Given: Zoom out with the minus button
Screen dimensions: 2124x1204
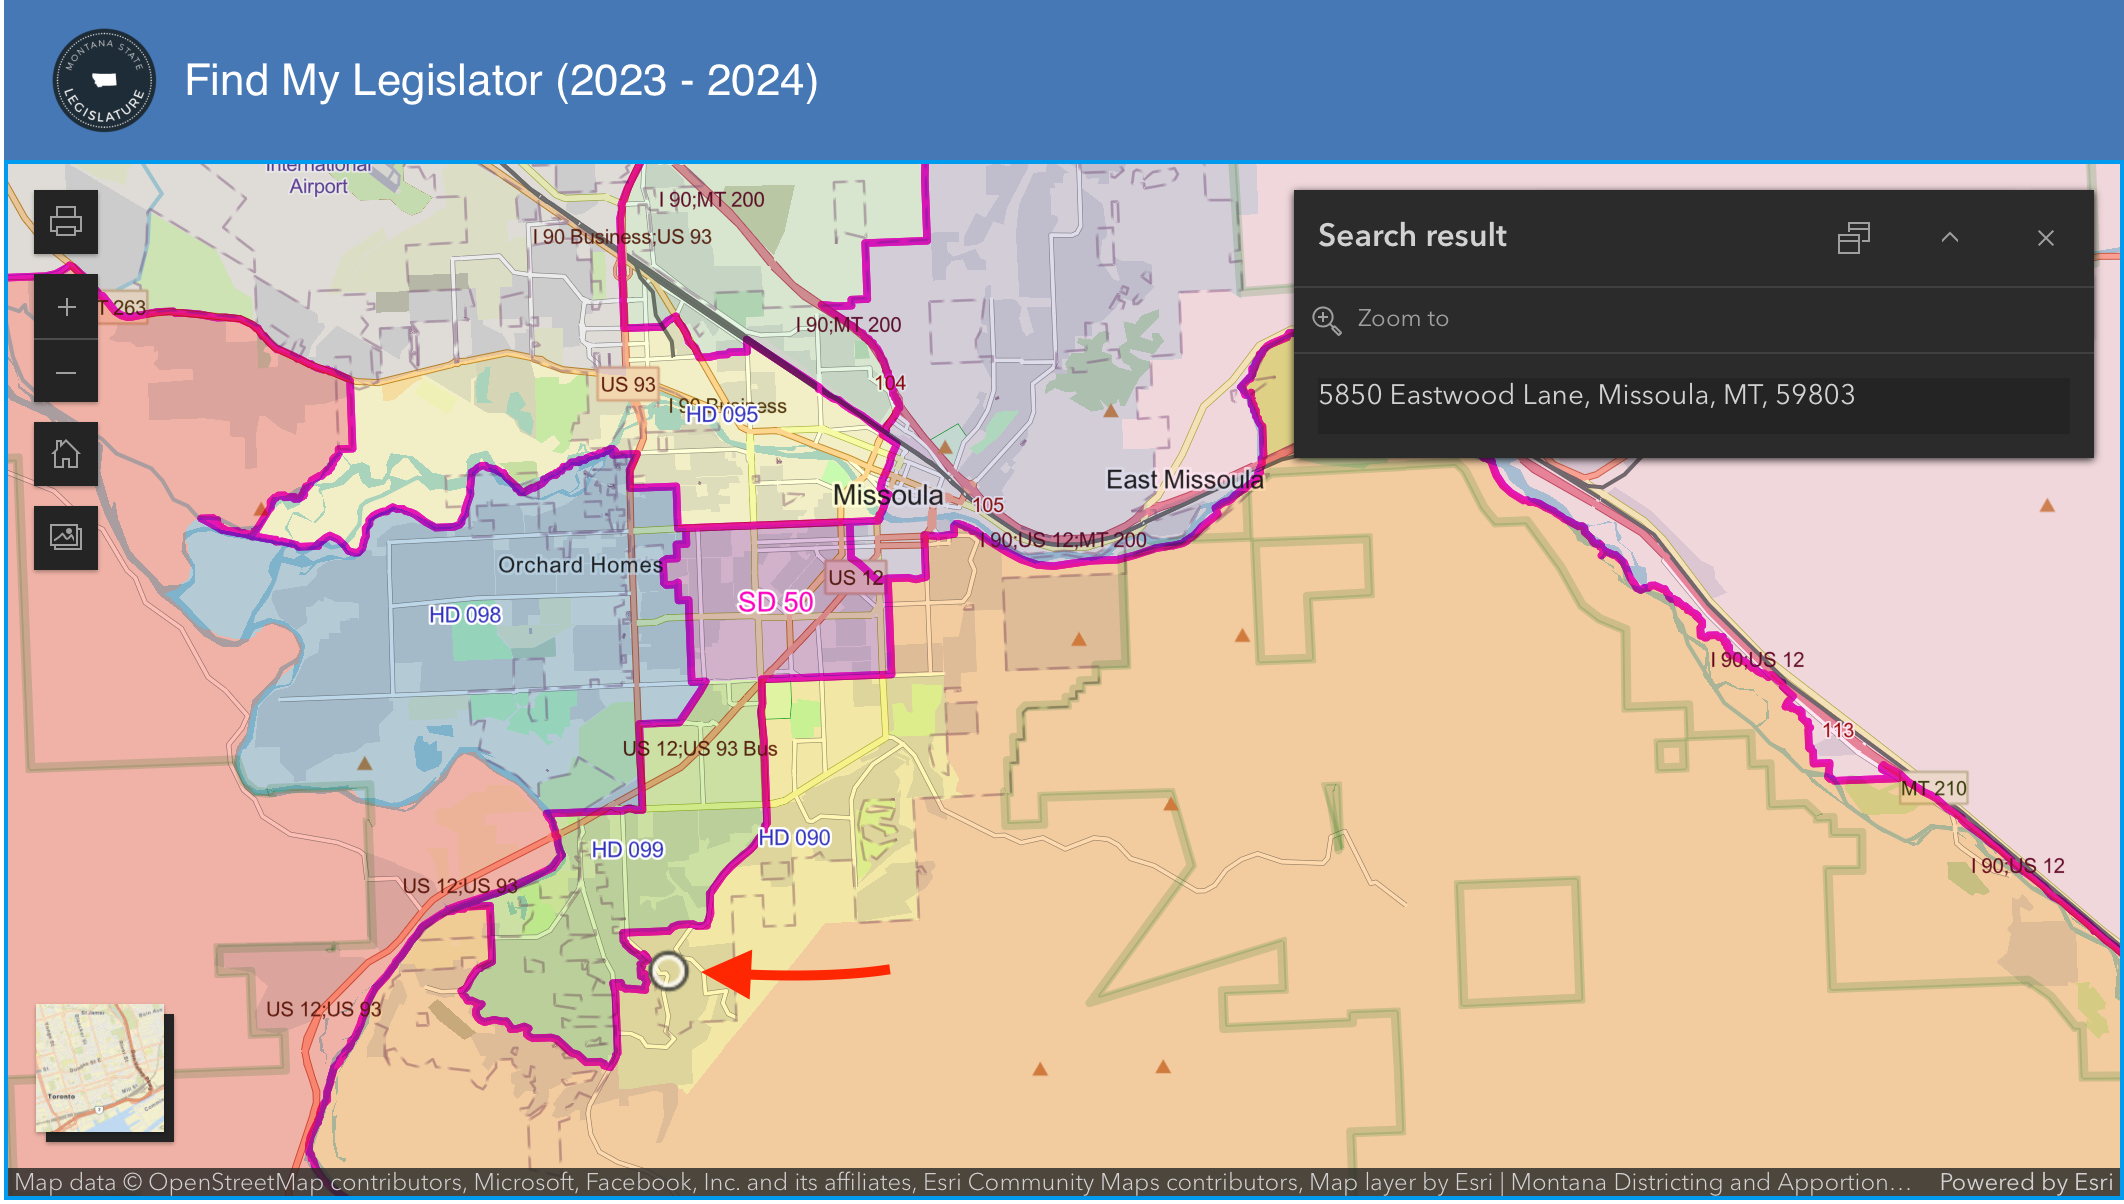Looking at the screenshot, I should coord(66,373).
